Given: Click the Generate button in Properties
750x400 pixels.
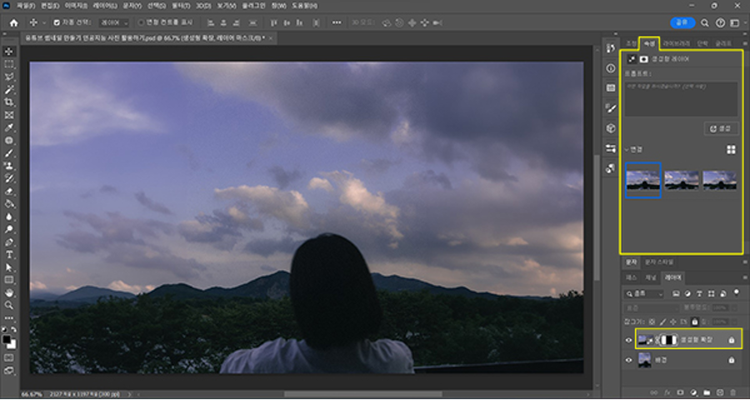Looking at the screenshot, I should [x=721, y=128].
